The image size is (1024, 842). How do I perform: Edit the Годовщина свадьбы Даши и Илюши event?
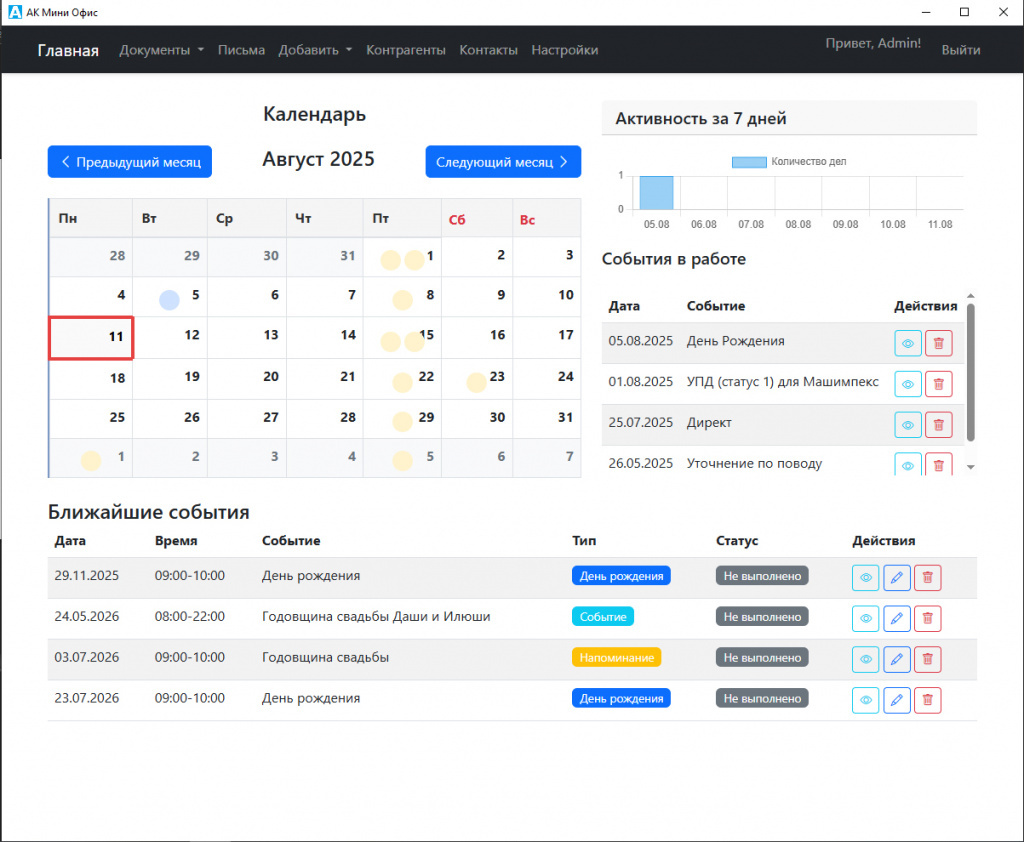click(897, 618)
